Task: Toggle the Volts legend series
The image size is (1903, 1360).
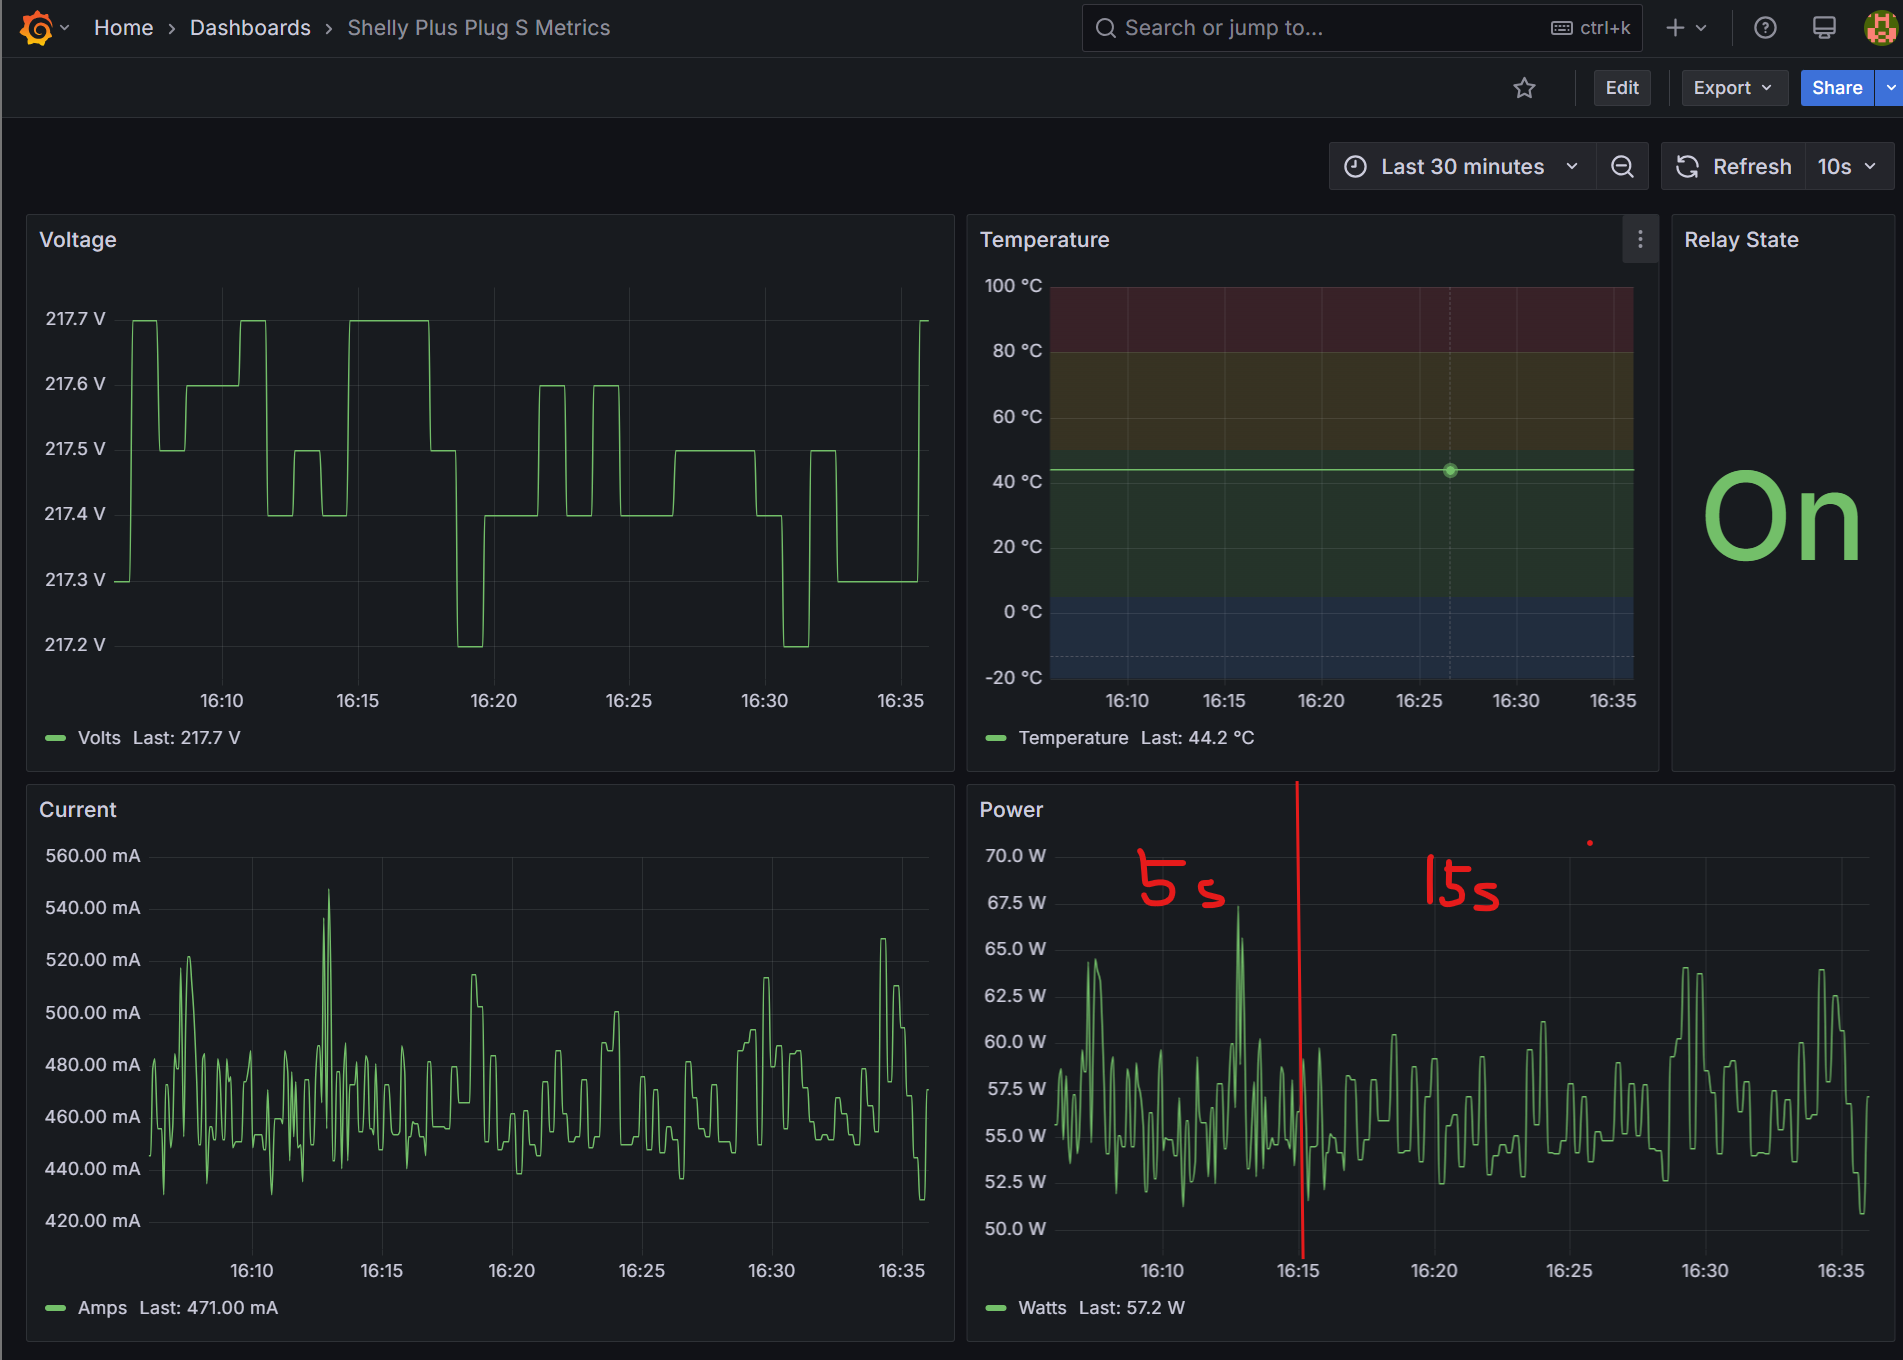Action: point(99,738)
